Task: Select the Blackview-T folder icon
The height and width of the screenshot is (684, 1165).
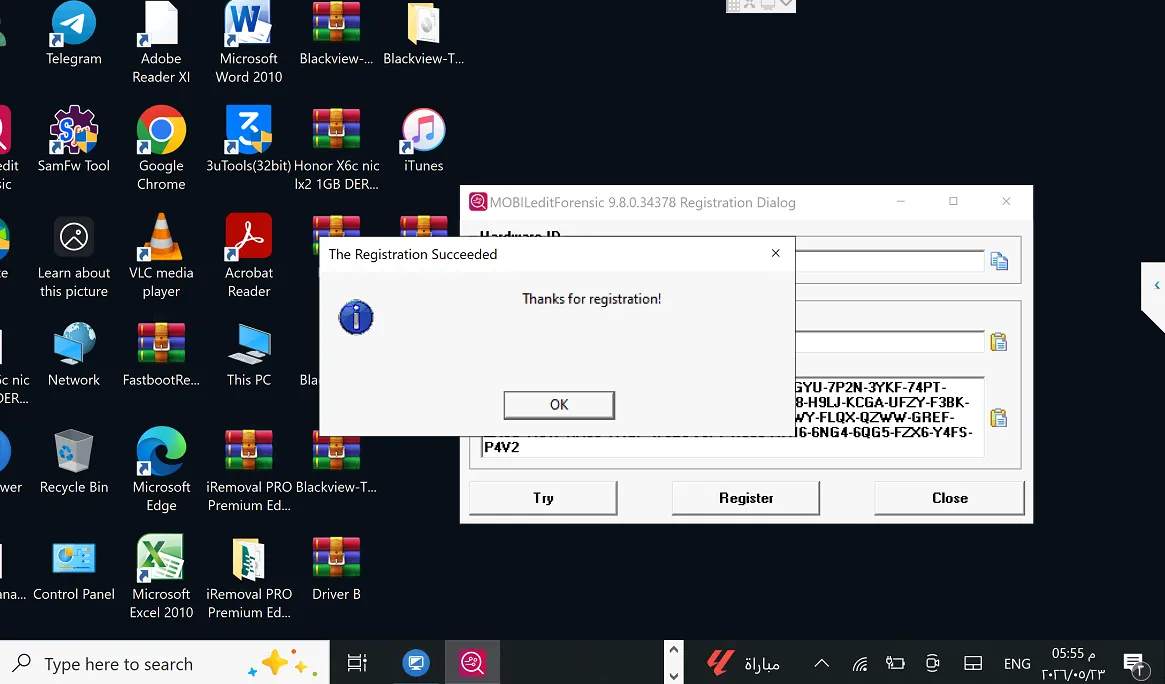Action: coord(424,33)
